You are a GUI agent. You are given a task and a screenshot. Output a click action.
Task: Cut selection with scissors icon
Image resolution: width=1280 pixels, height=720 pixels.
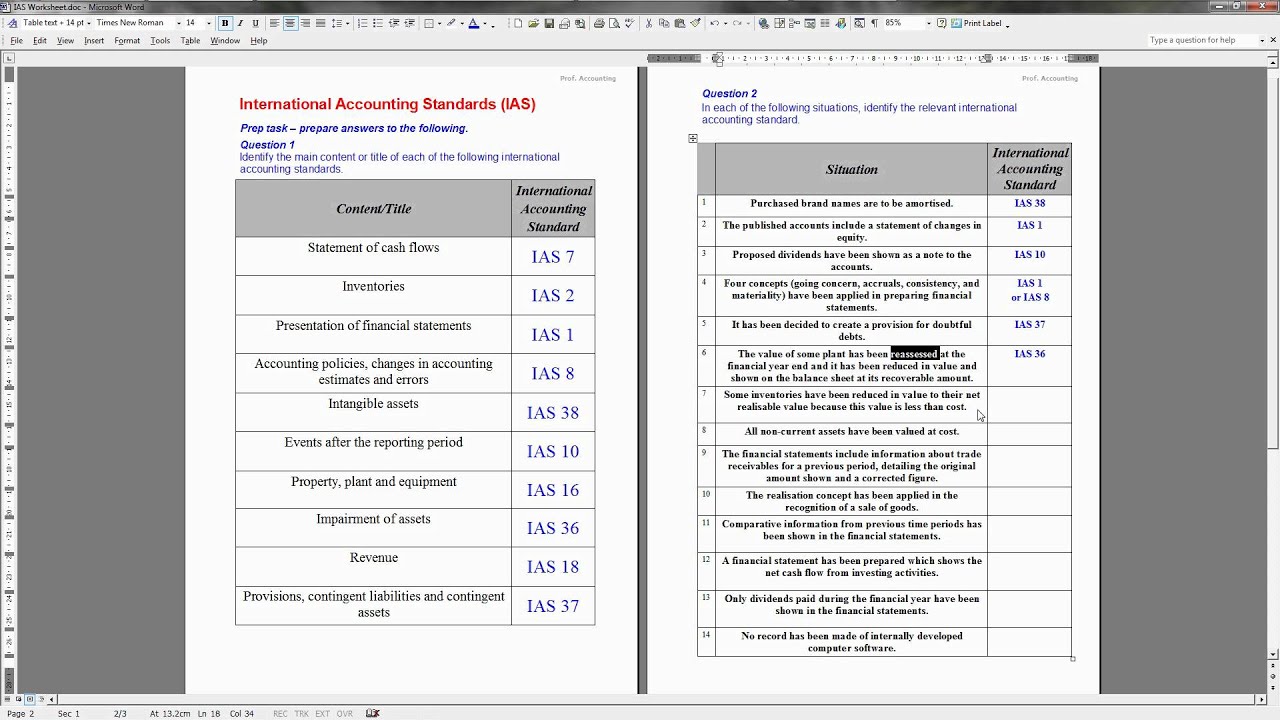coord(649,23)
